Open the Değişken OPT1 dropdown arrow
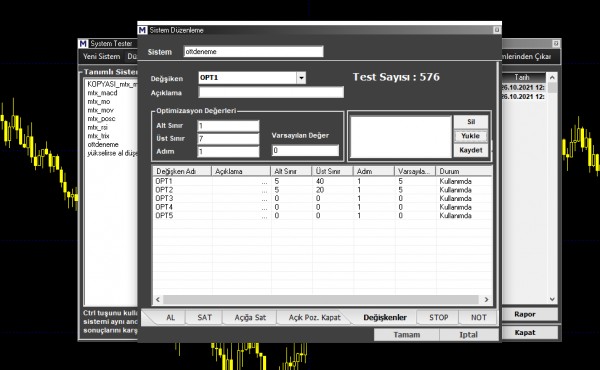This screenshot has width=600, height=370. point(301,78)
